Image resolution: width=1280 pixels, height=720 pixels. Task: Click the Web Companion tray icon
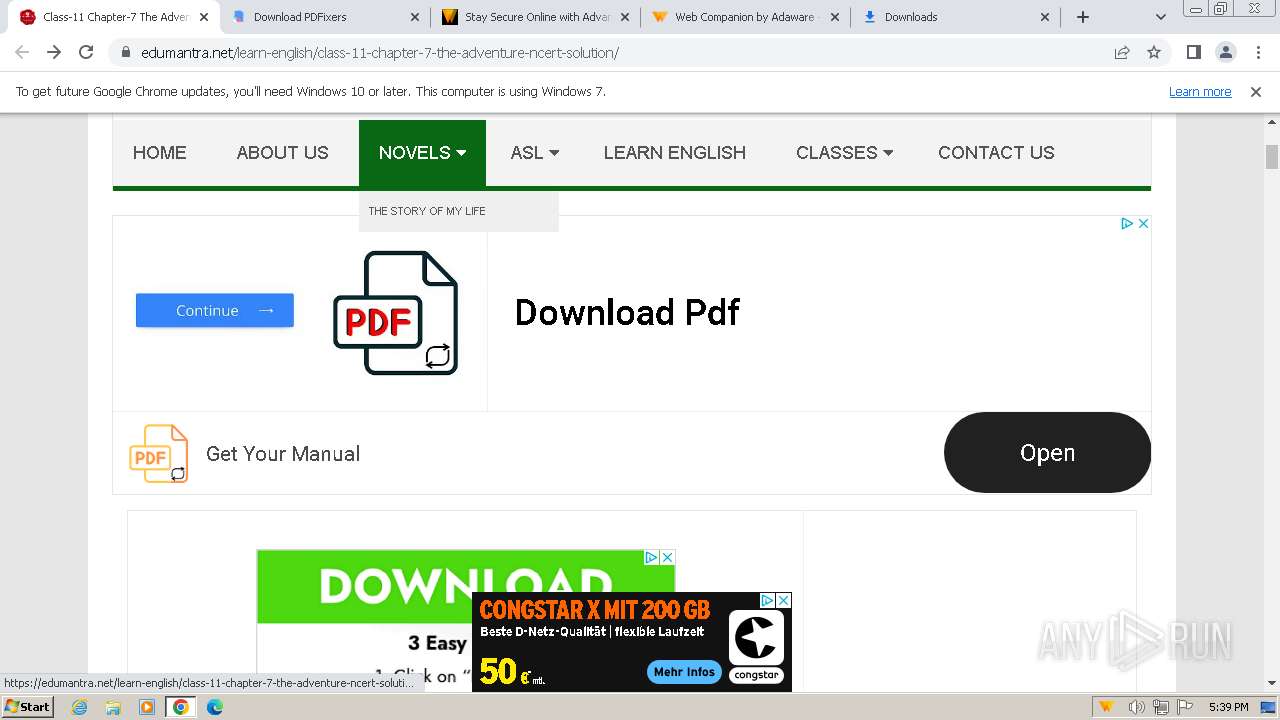pyautogui.click(x=1107, y=707)
